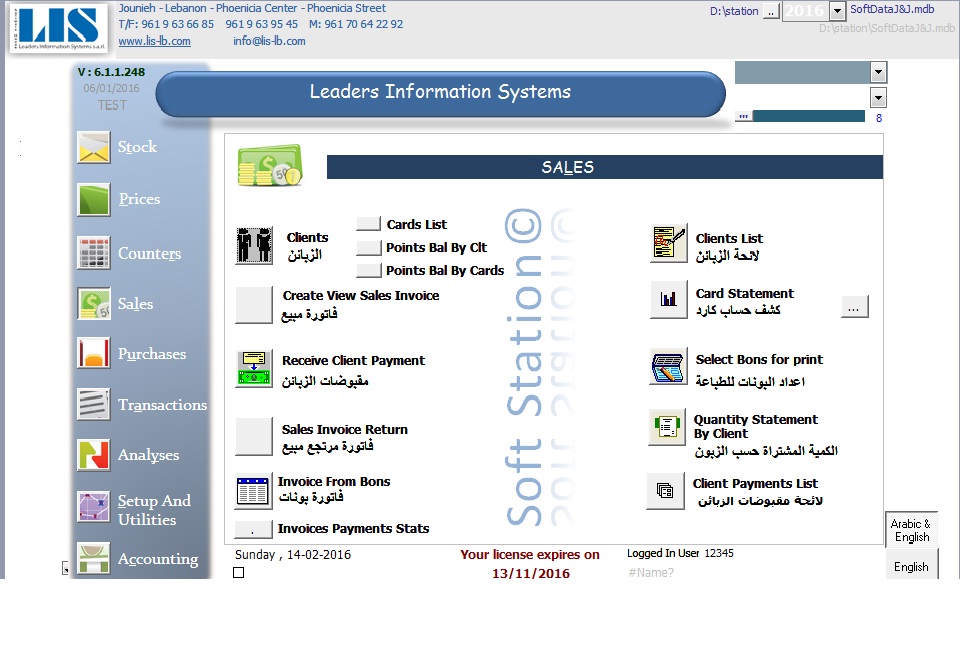
Task: Click the Receive Client Payment icon
Action: 254,368
